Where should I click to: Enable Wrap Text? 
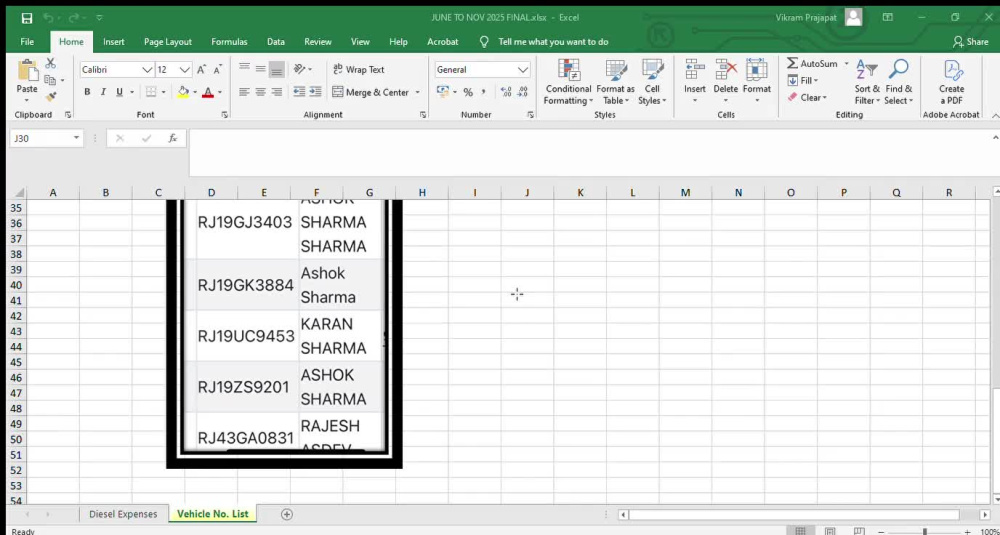point(358,70)
